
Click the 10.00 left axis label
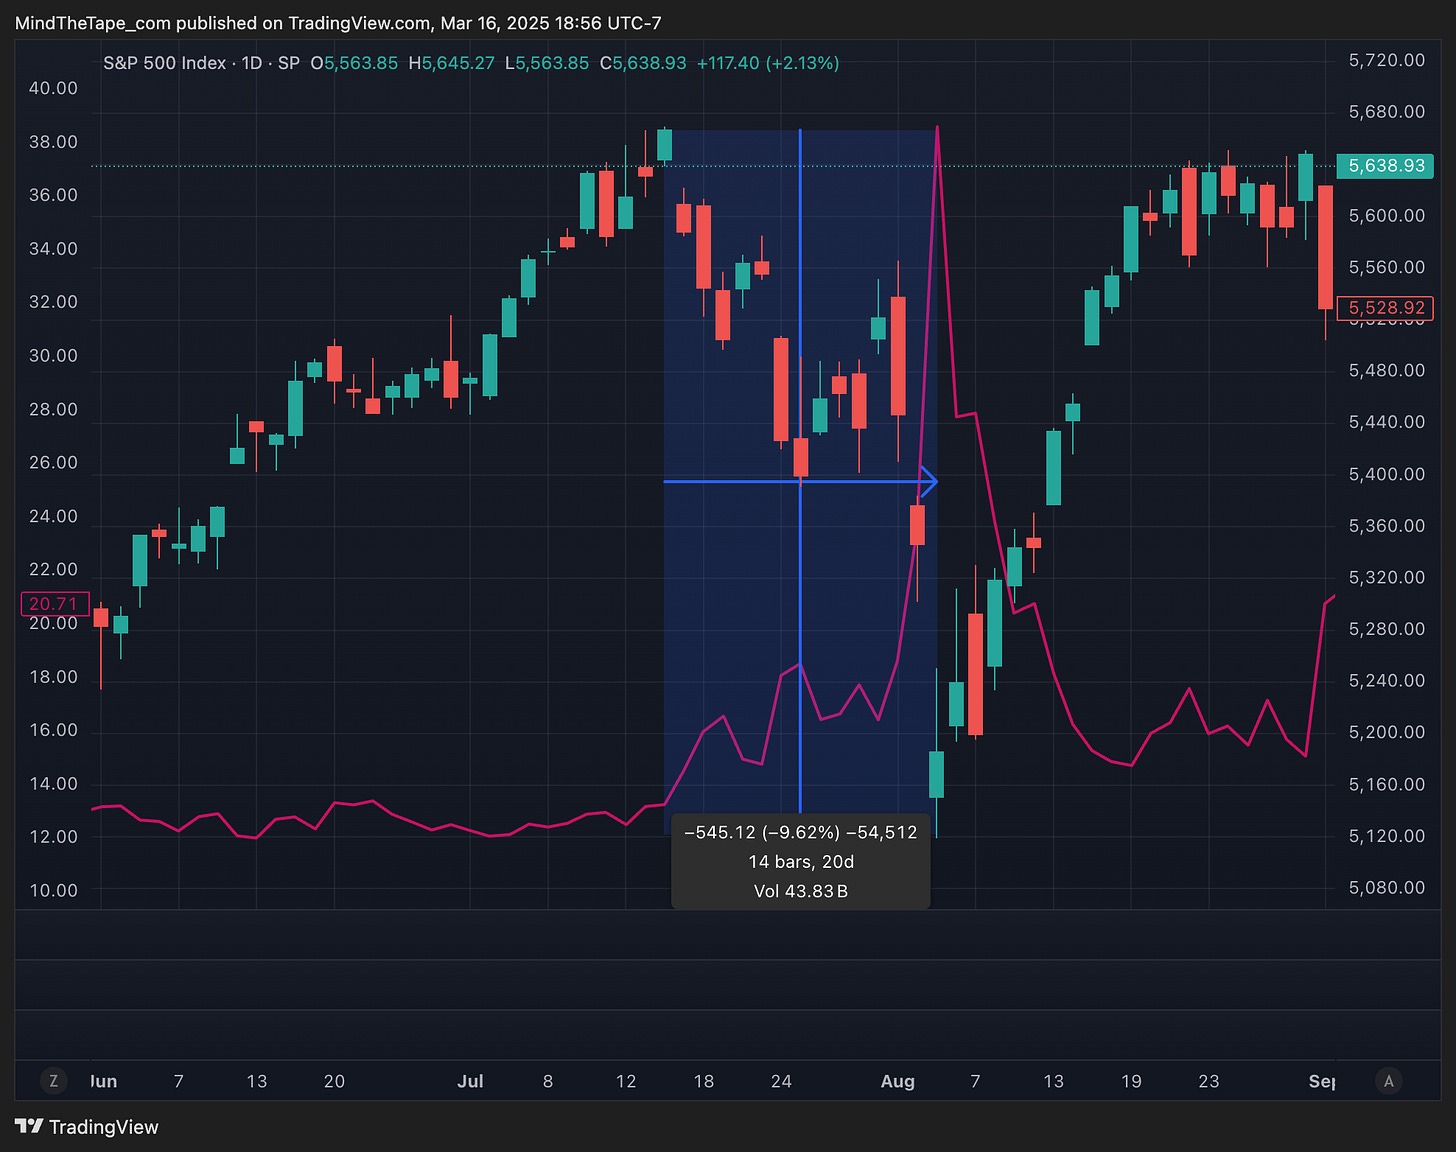(x=53, y=891)
